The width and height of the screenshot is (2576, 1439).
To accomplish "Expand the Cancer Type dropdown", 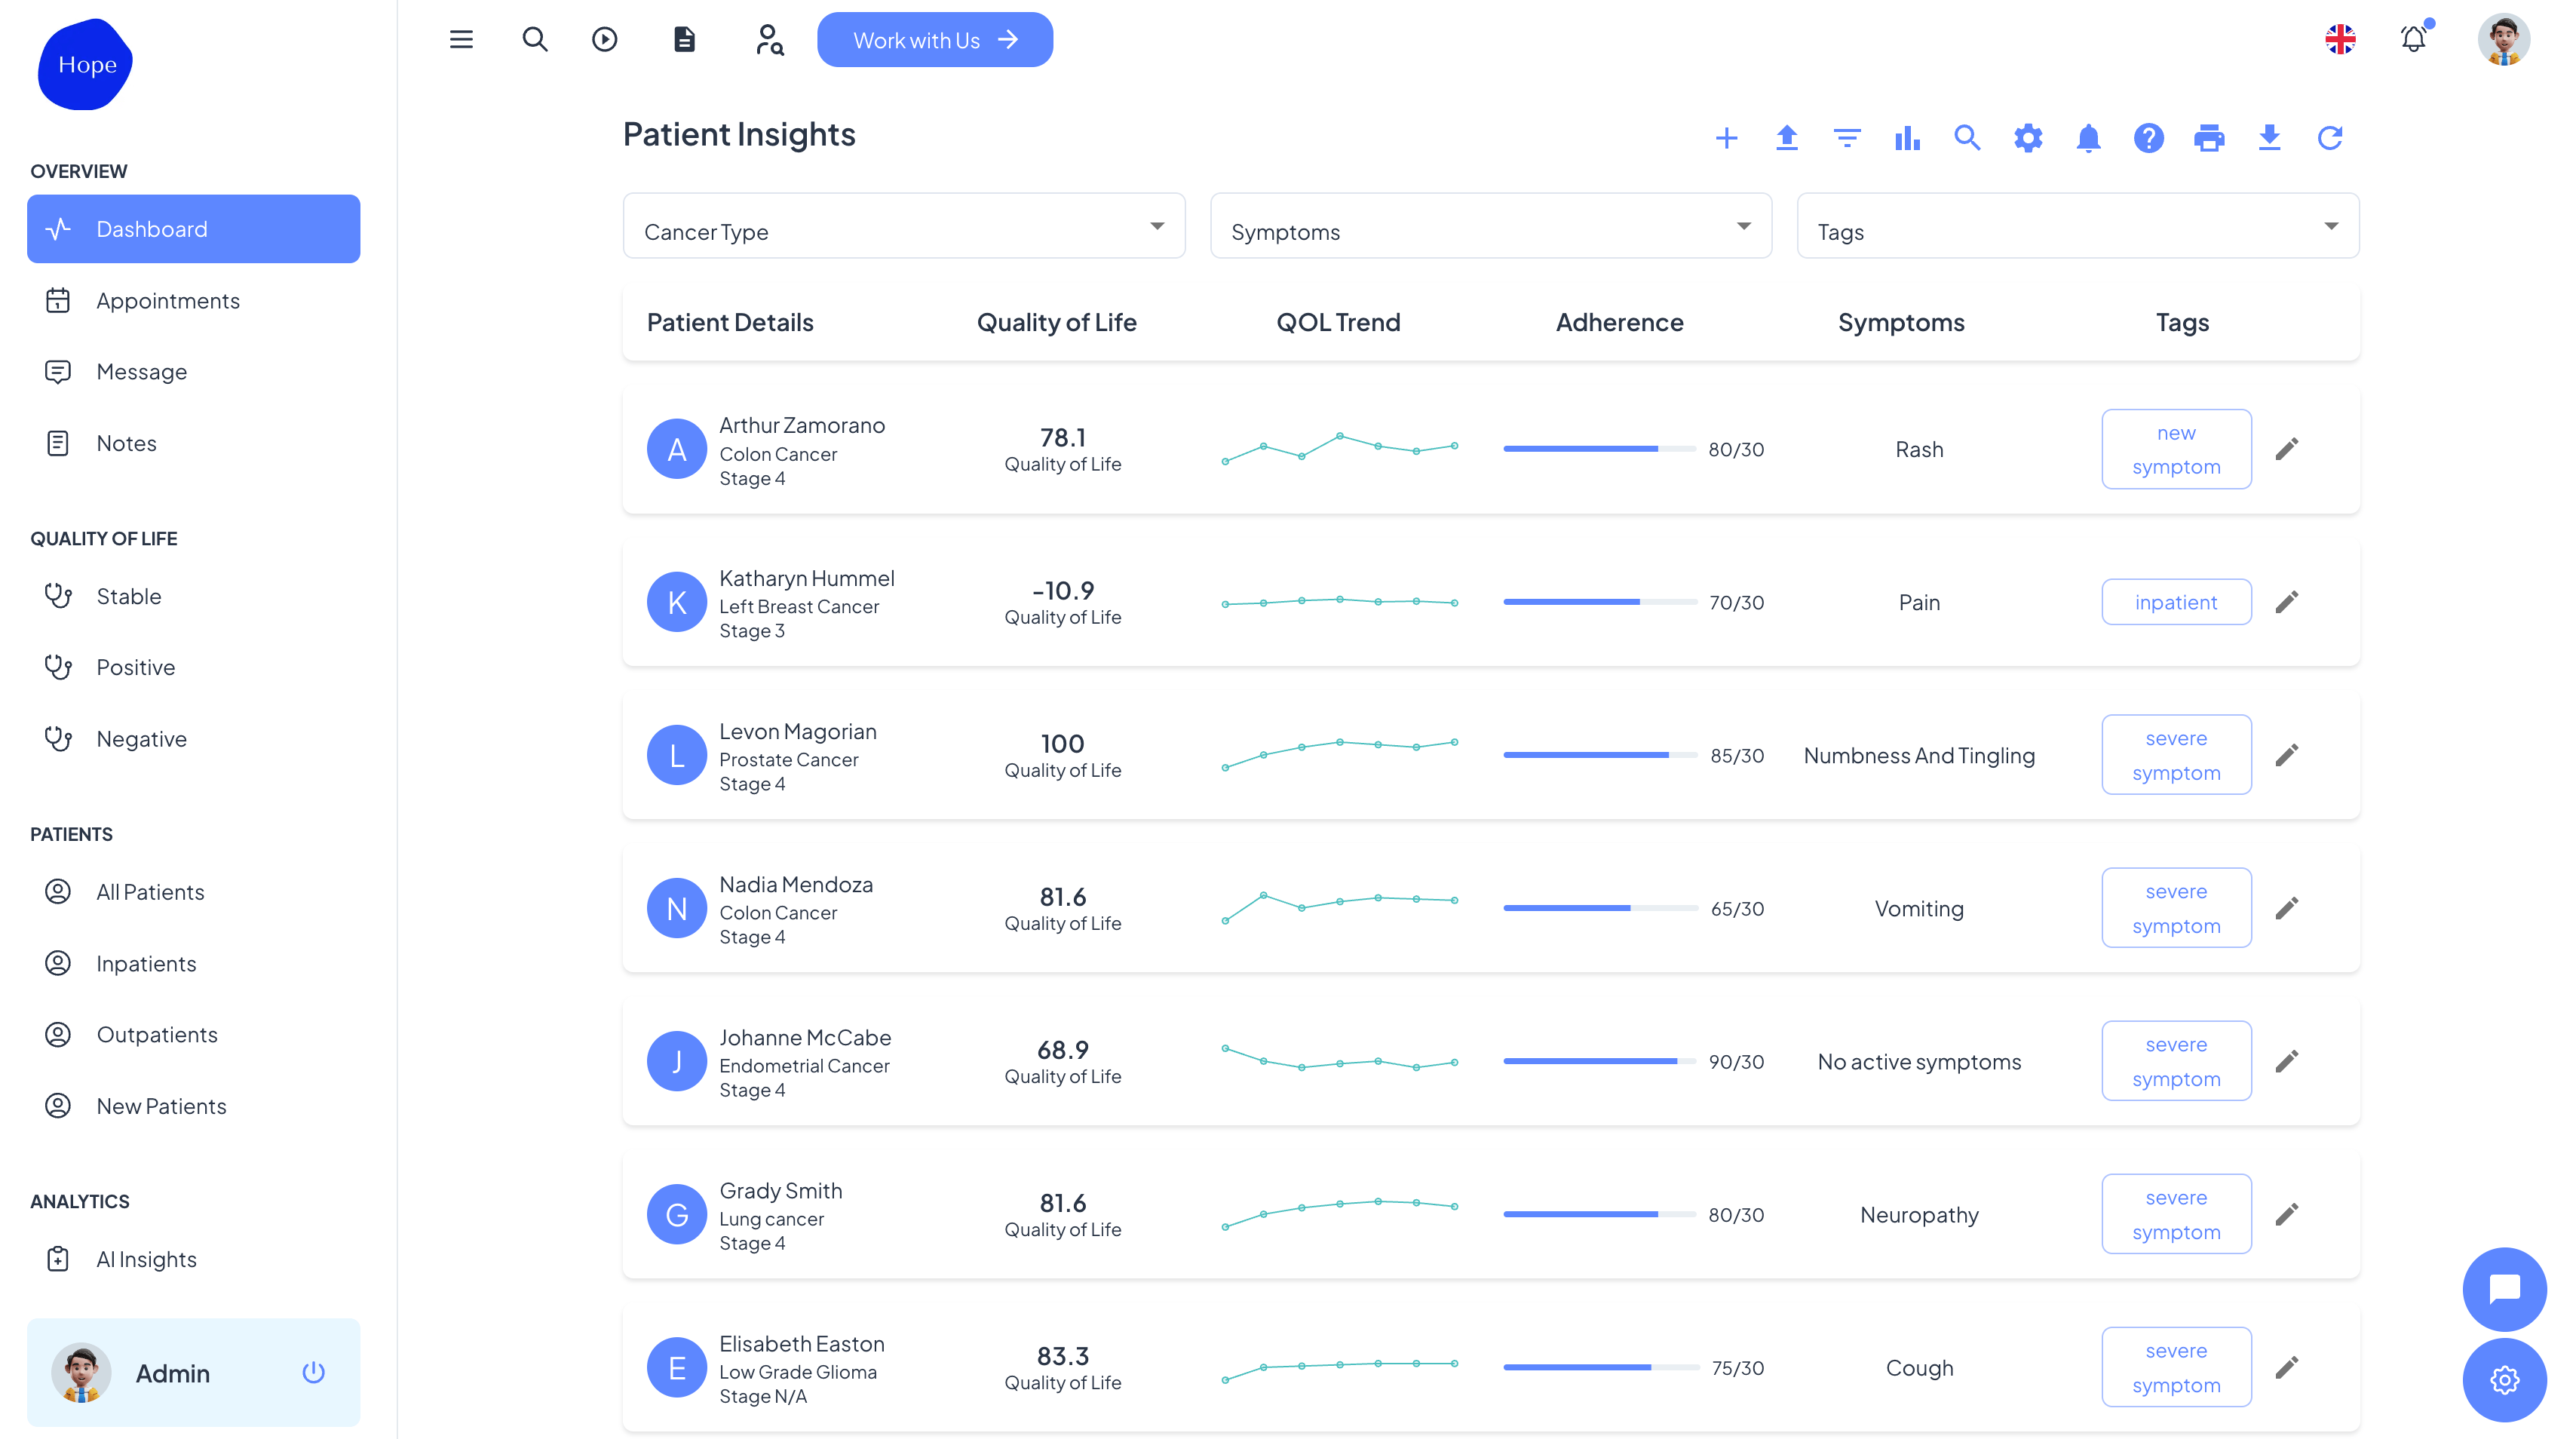I will [904, 226].
